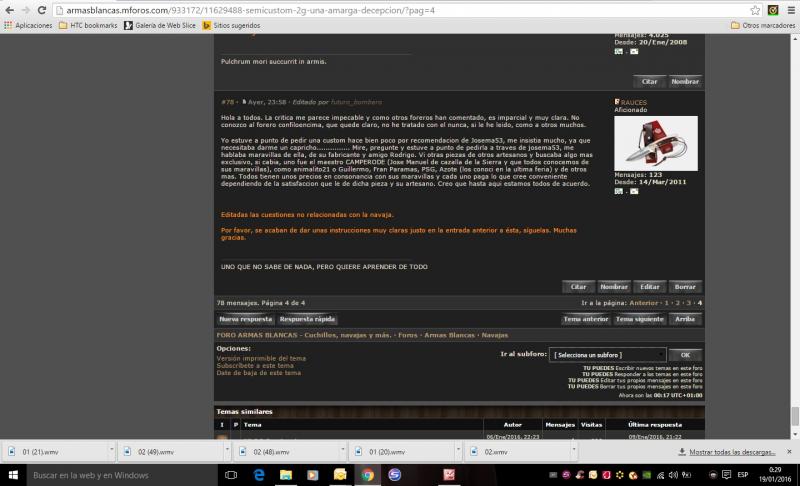The height and width of the screenshot is (486, 800).
Task: Click 'Editar' under RAUCES's post
Action: tap(649, 285)
